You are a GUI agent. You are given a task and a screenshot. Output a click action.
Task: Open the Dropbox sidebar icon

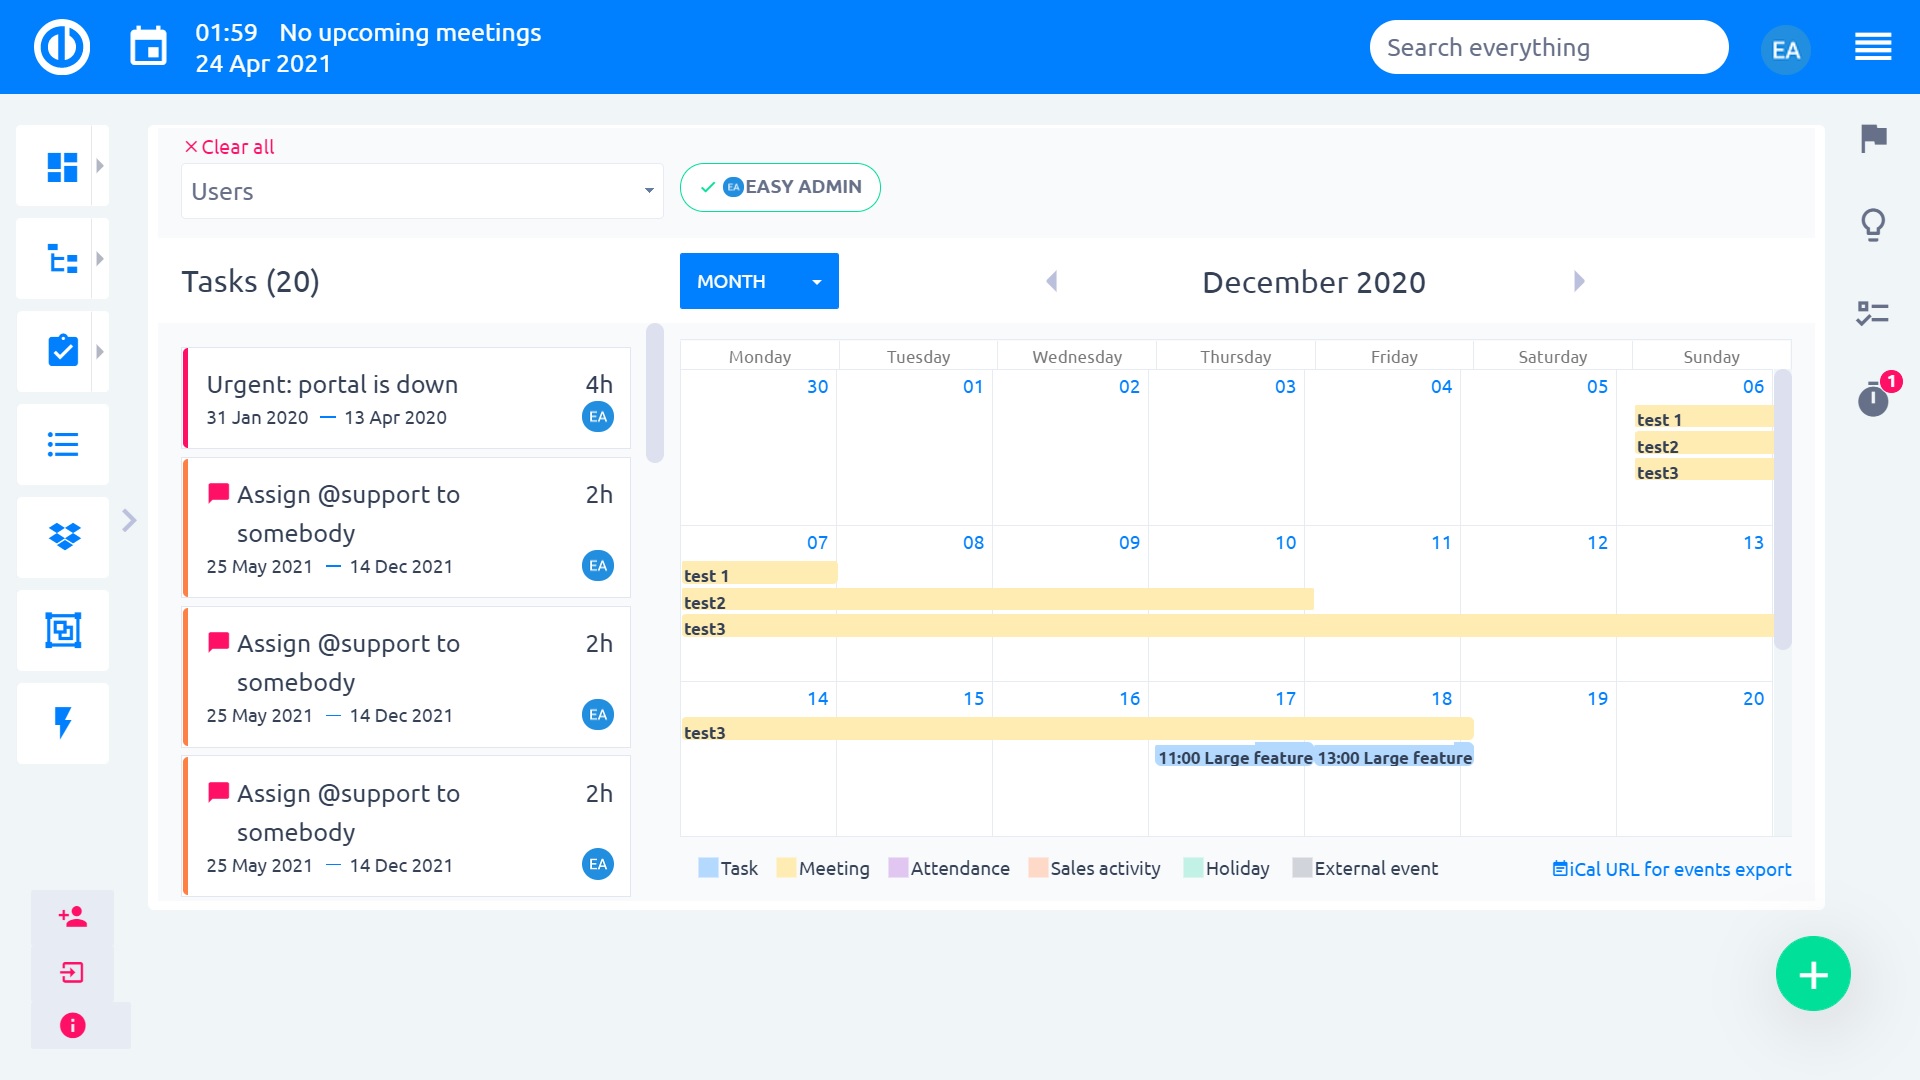(x=64, y=537)
